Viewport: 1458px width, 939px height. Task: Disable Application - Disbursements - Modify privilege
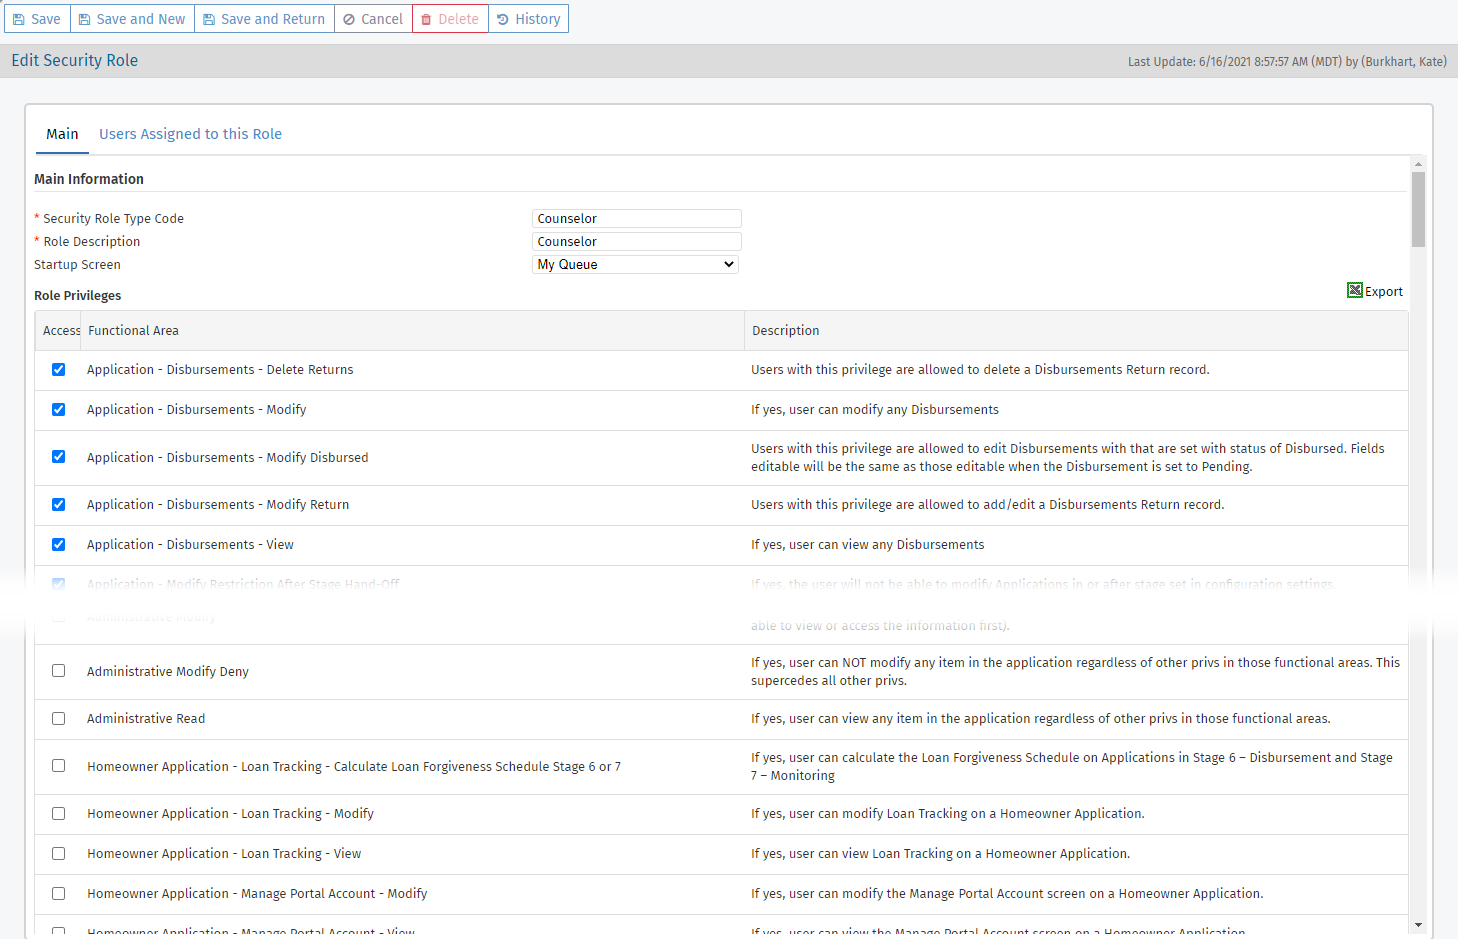point(58,409)
